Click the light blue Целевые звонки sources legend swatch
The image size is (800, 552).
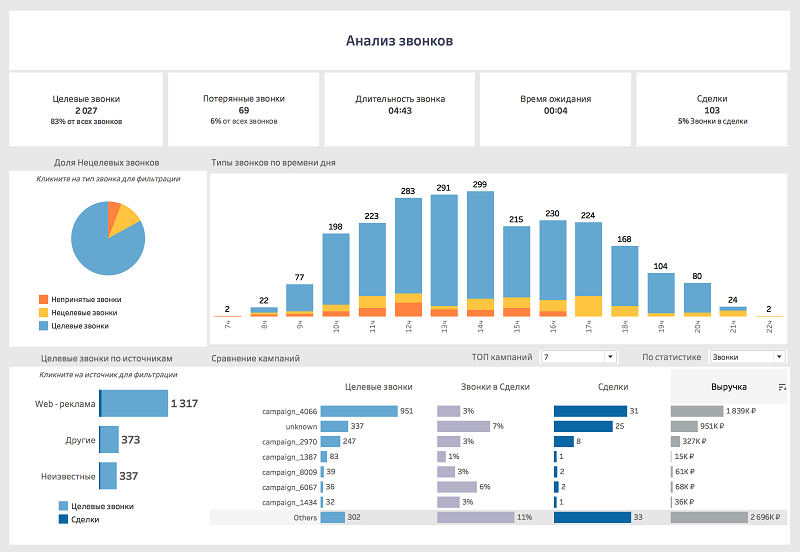click(x=63, y=506)
